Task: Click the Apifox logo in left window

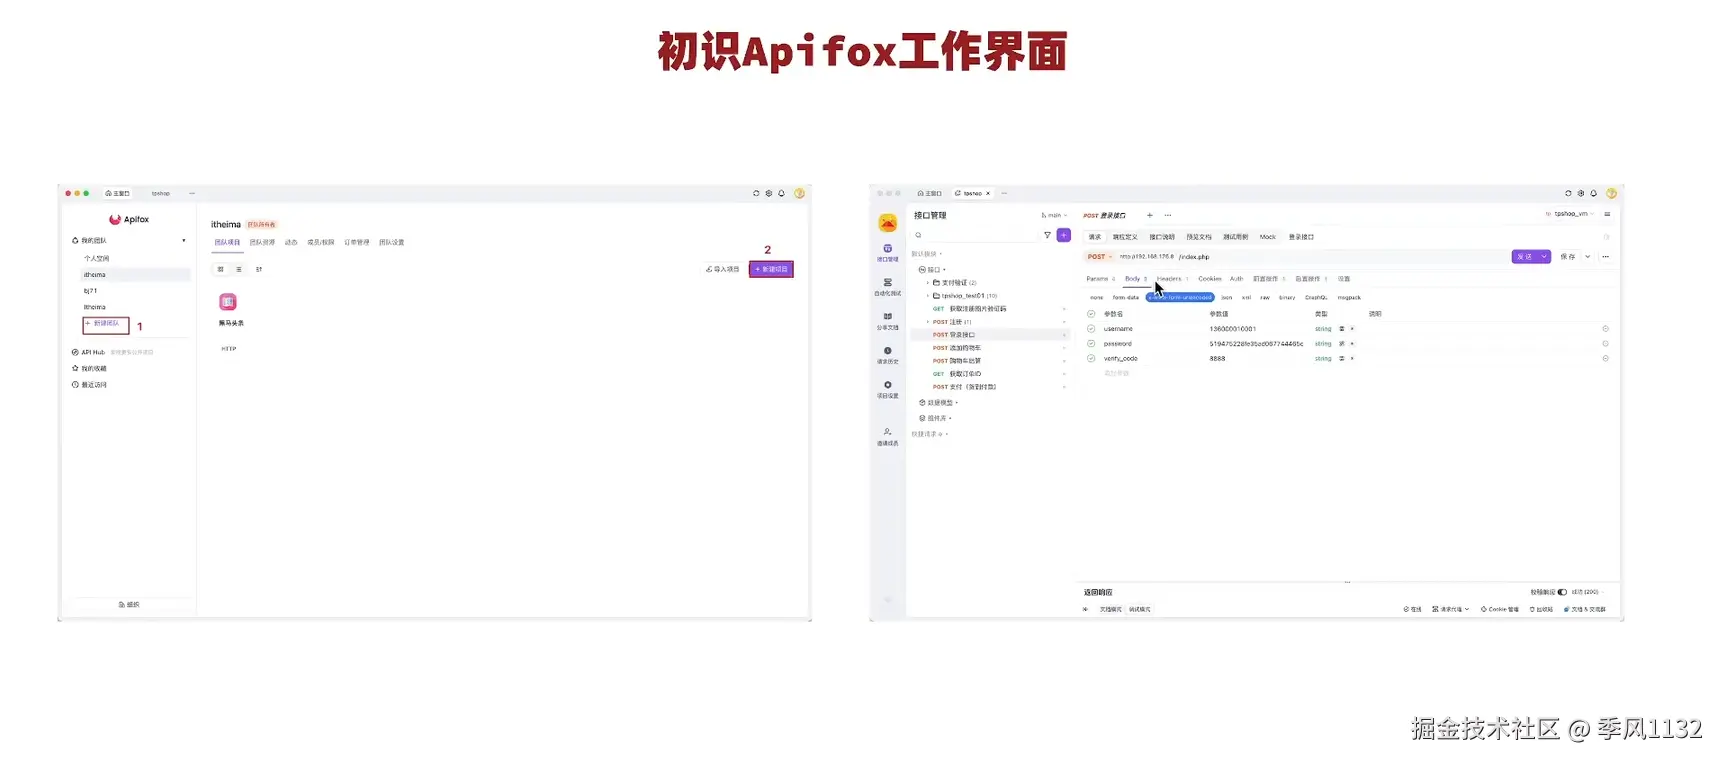Action: [x=129, y=219]
